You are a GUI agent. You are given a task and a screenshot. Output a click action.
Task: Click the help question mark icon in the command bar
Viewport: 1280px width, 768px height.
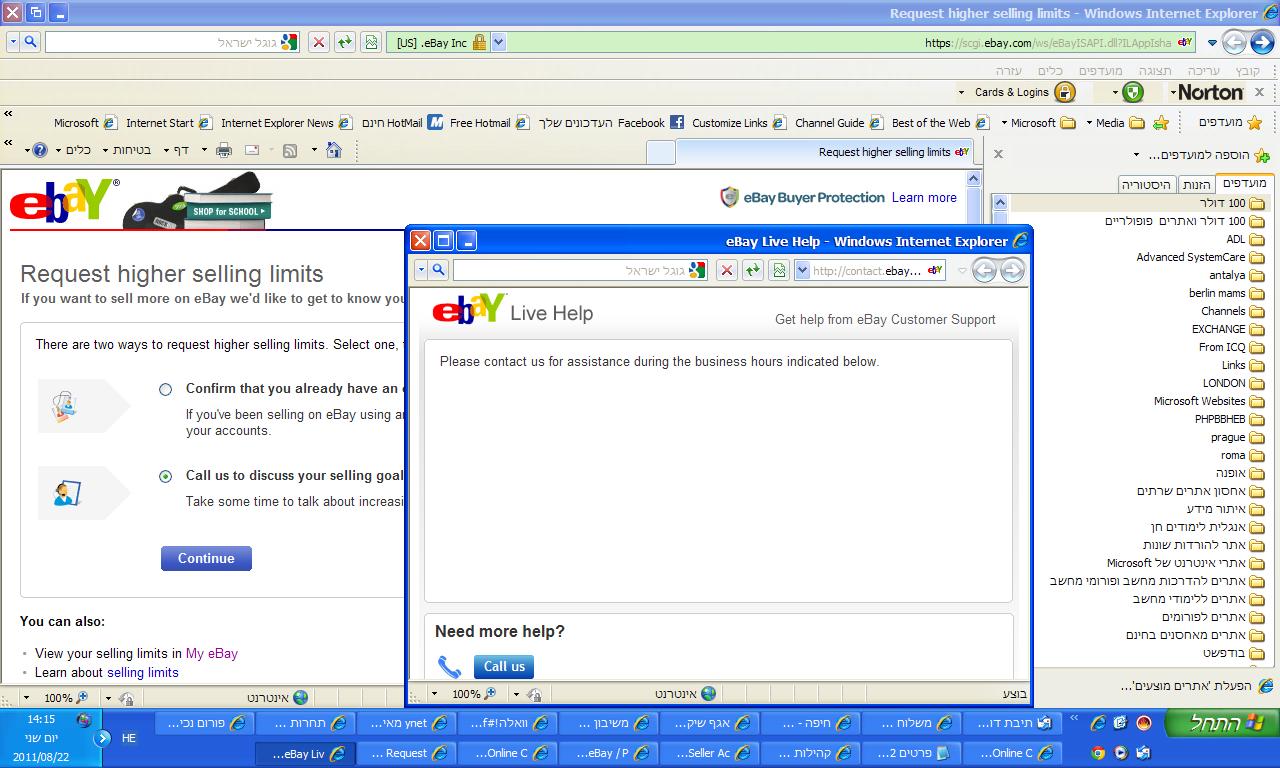[x=40, y=150]
